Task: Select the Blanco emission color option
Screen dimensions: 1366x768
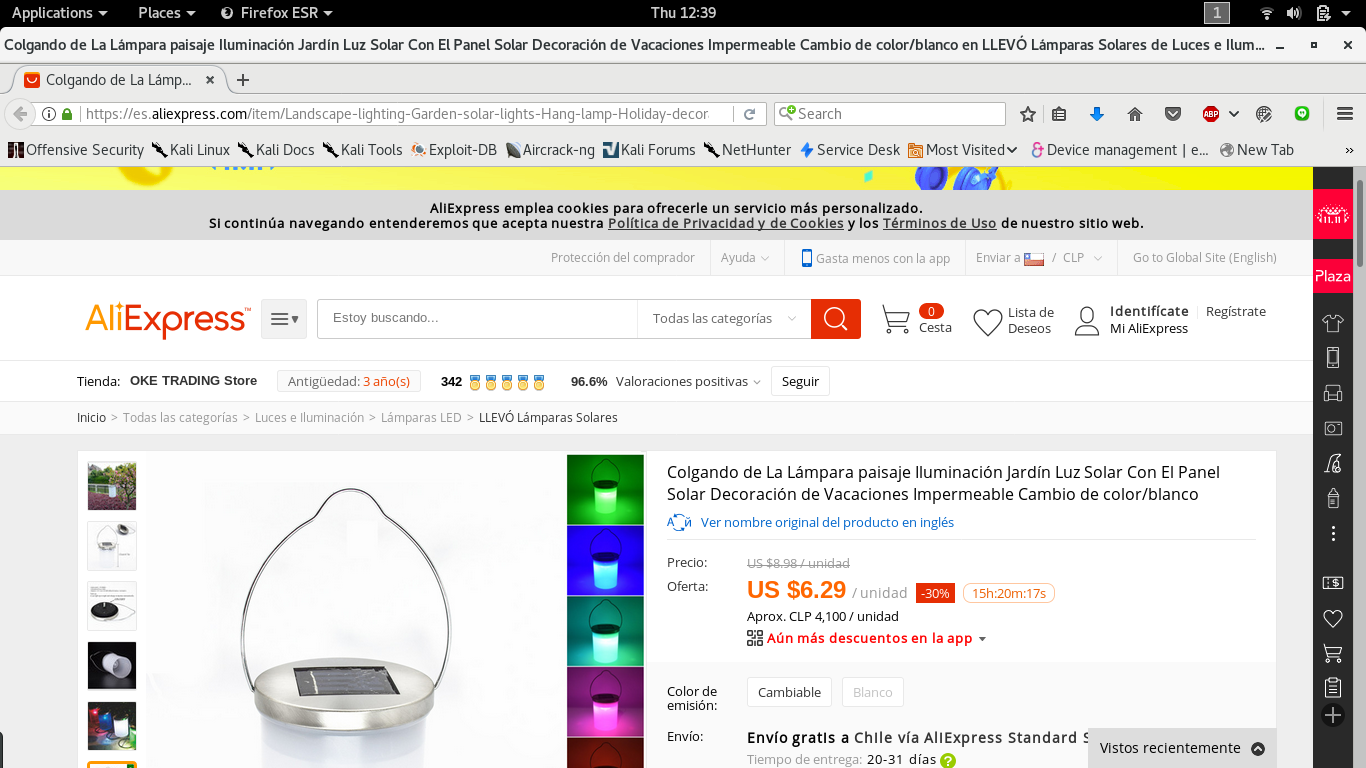Action: 872,692
